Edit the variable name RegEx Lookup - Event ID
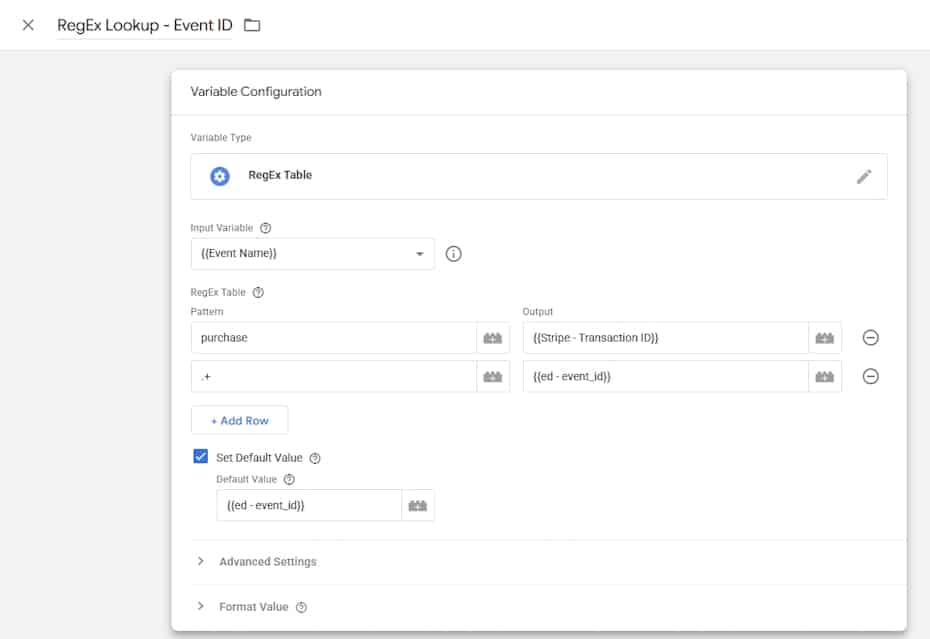 pos(144,25)
